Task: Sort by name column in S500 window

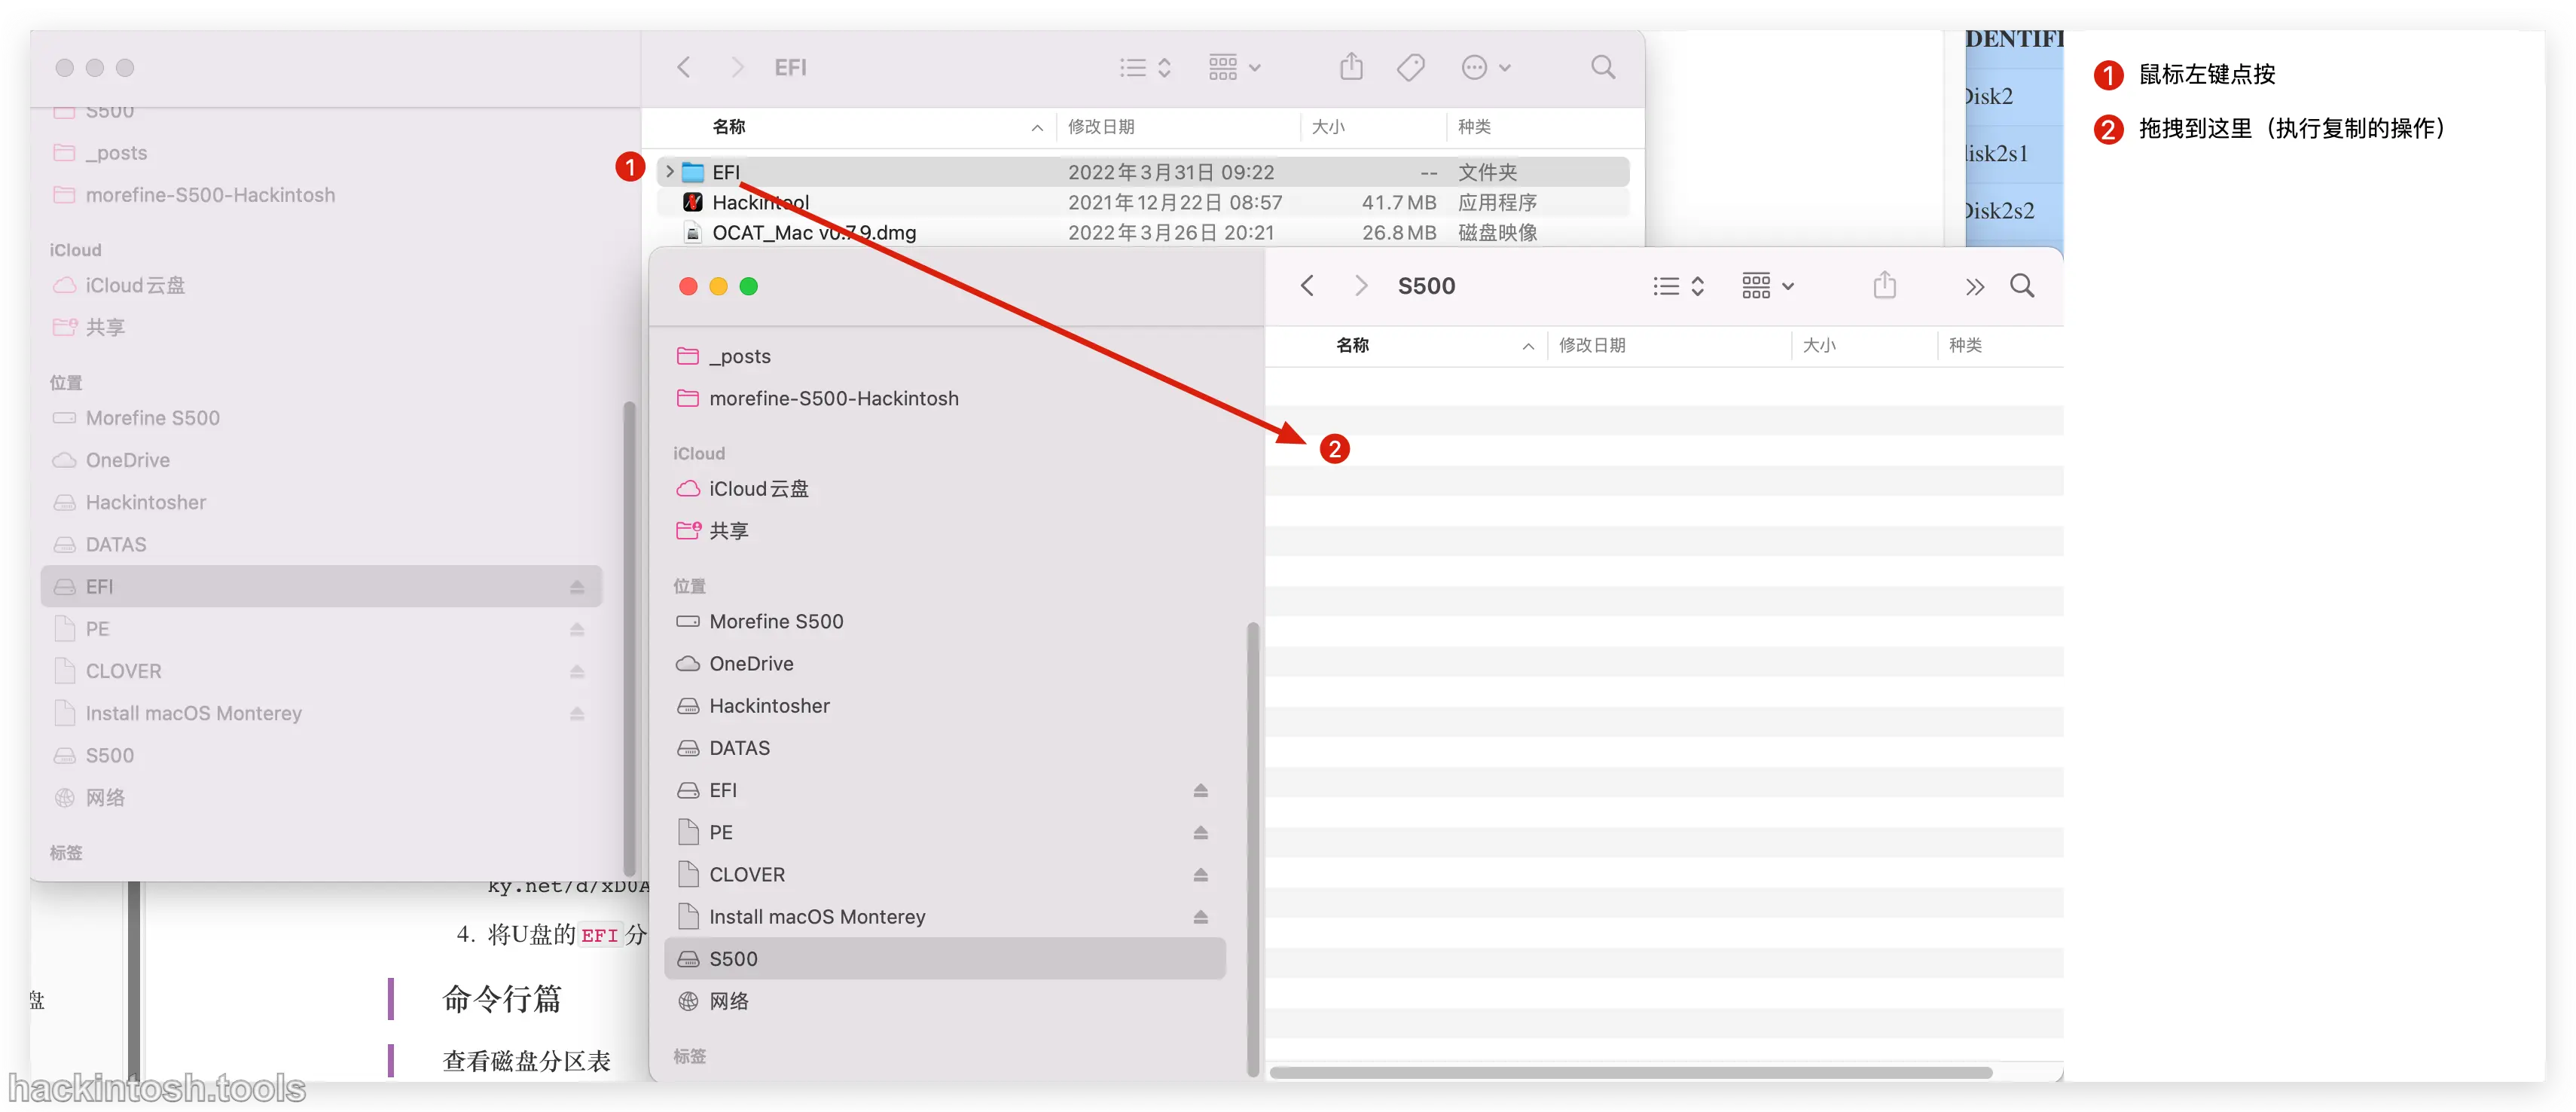Action: pyautogui.click(x=1352, y=345)
